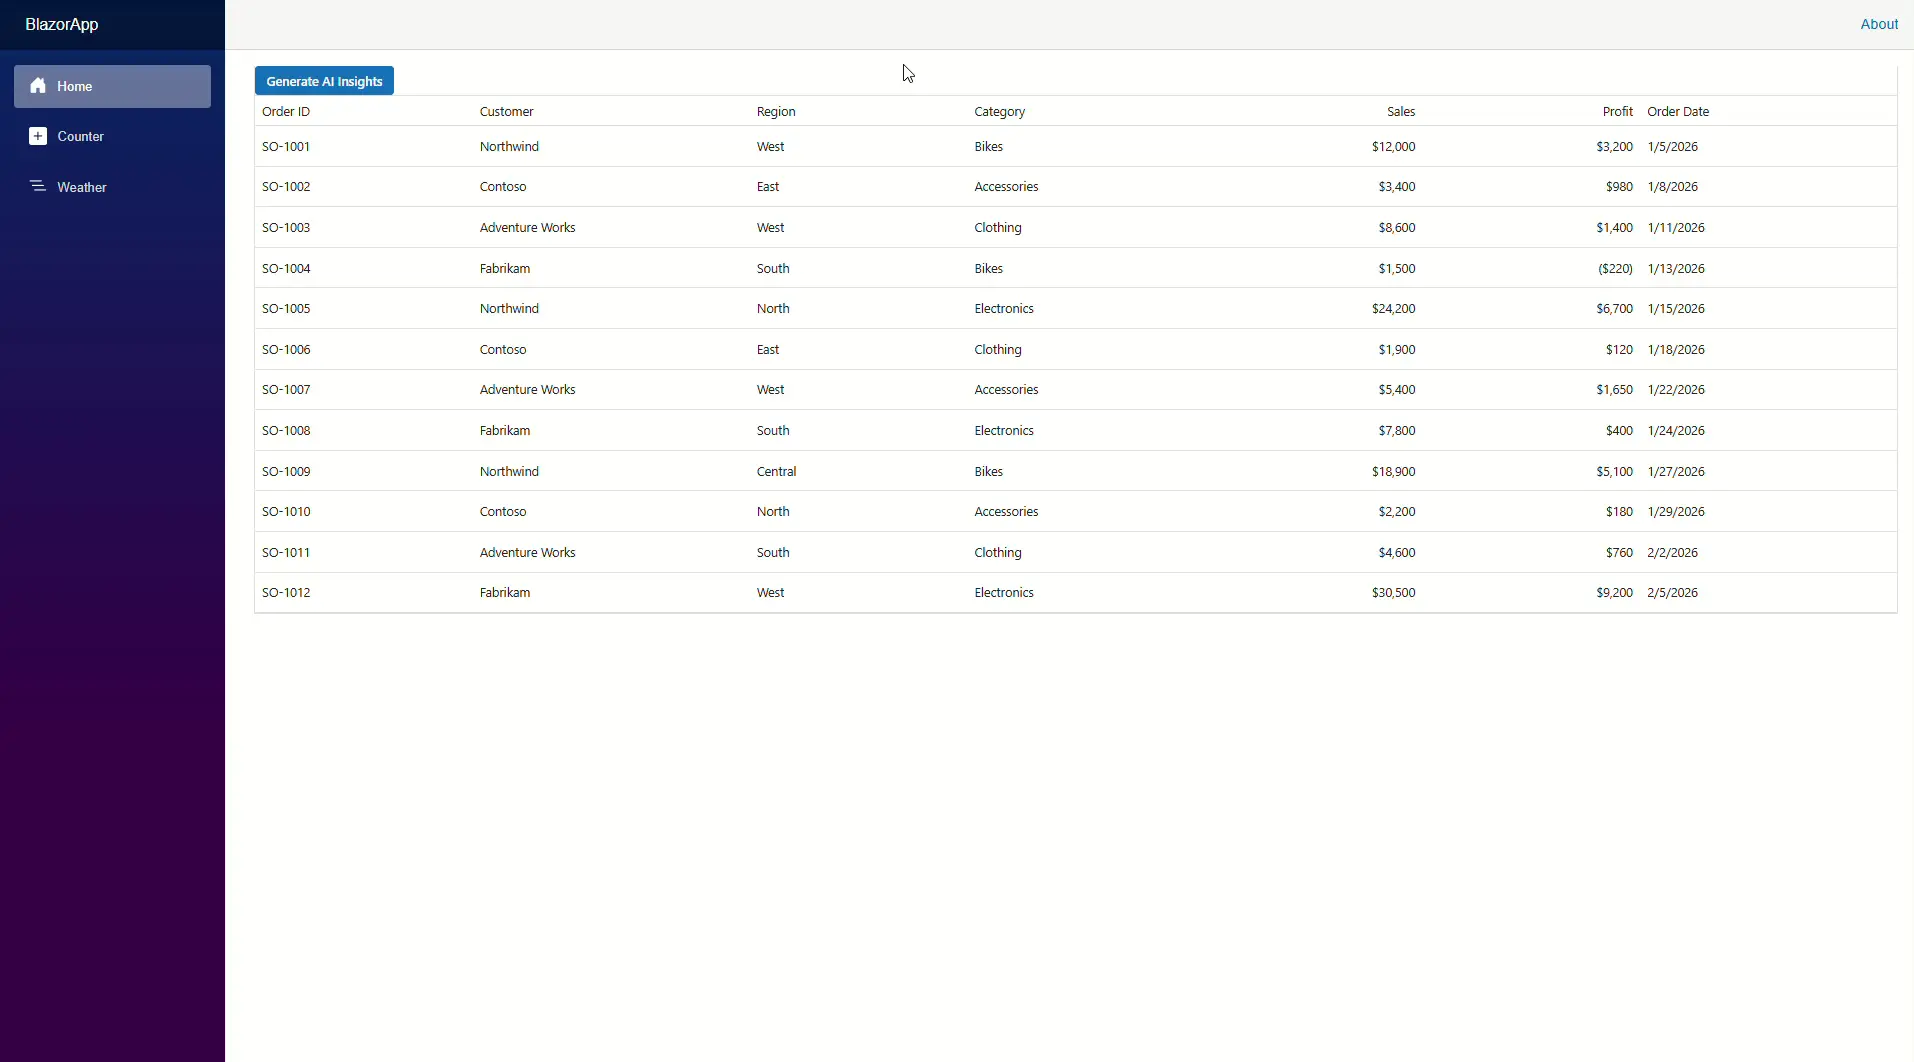The height and width of the screenshot is (1062, 1914).
Task: Select order SO-1004 cell
Action: click(286, 269)
